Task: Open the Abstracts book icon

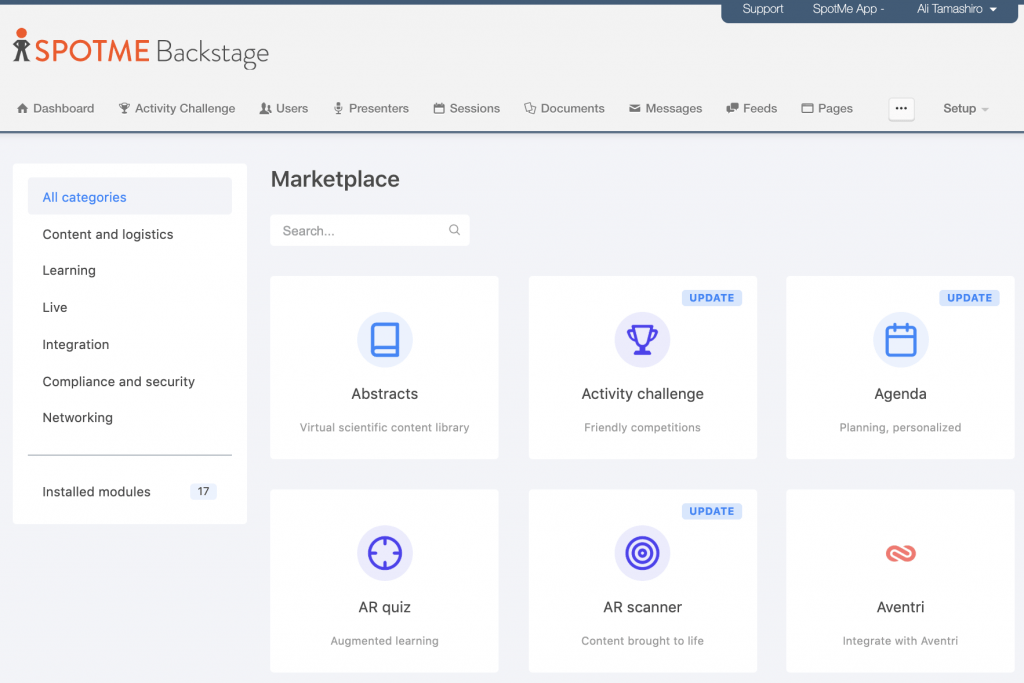Action: [x=384, y=340]
